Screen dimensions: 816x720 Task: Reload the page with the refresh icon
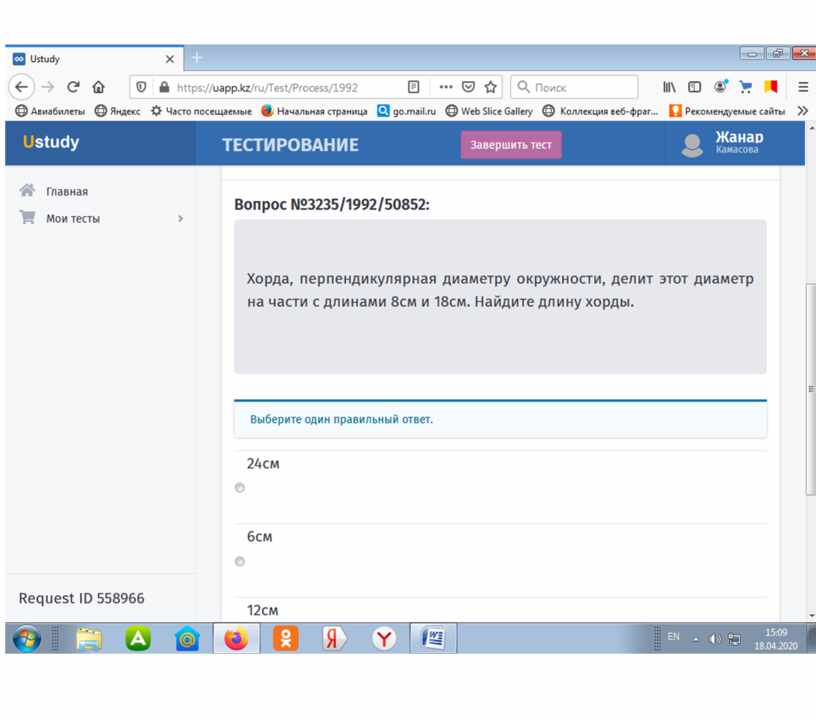[x=73, y=87]
